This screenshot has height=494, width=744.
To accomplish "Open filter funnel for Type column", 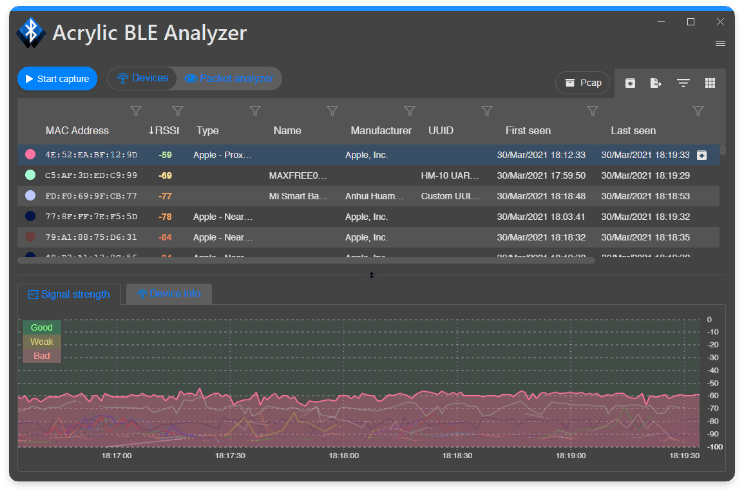I will tap(255, 111).
